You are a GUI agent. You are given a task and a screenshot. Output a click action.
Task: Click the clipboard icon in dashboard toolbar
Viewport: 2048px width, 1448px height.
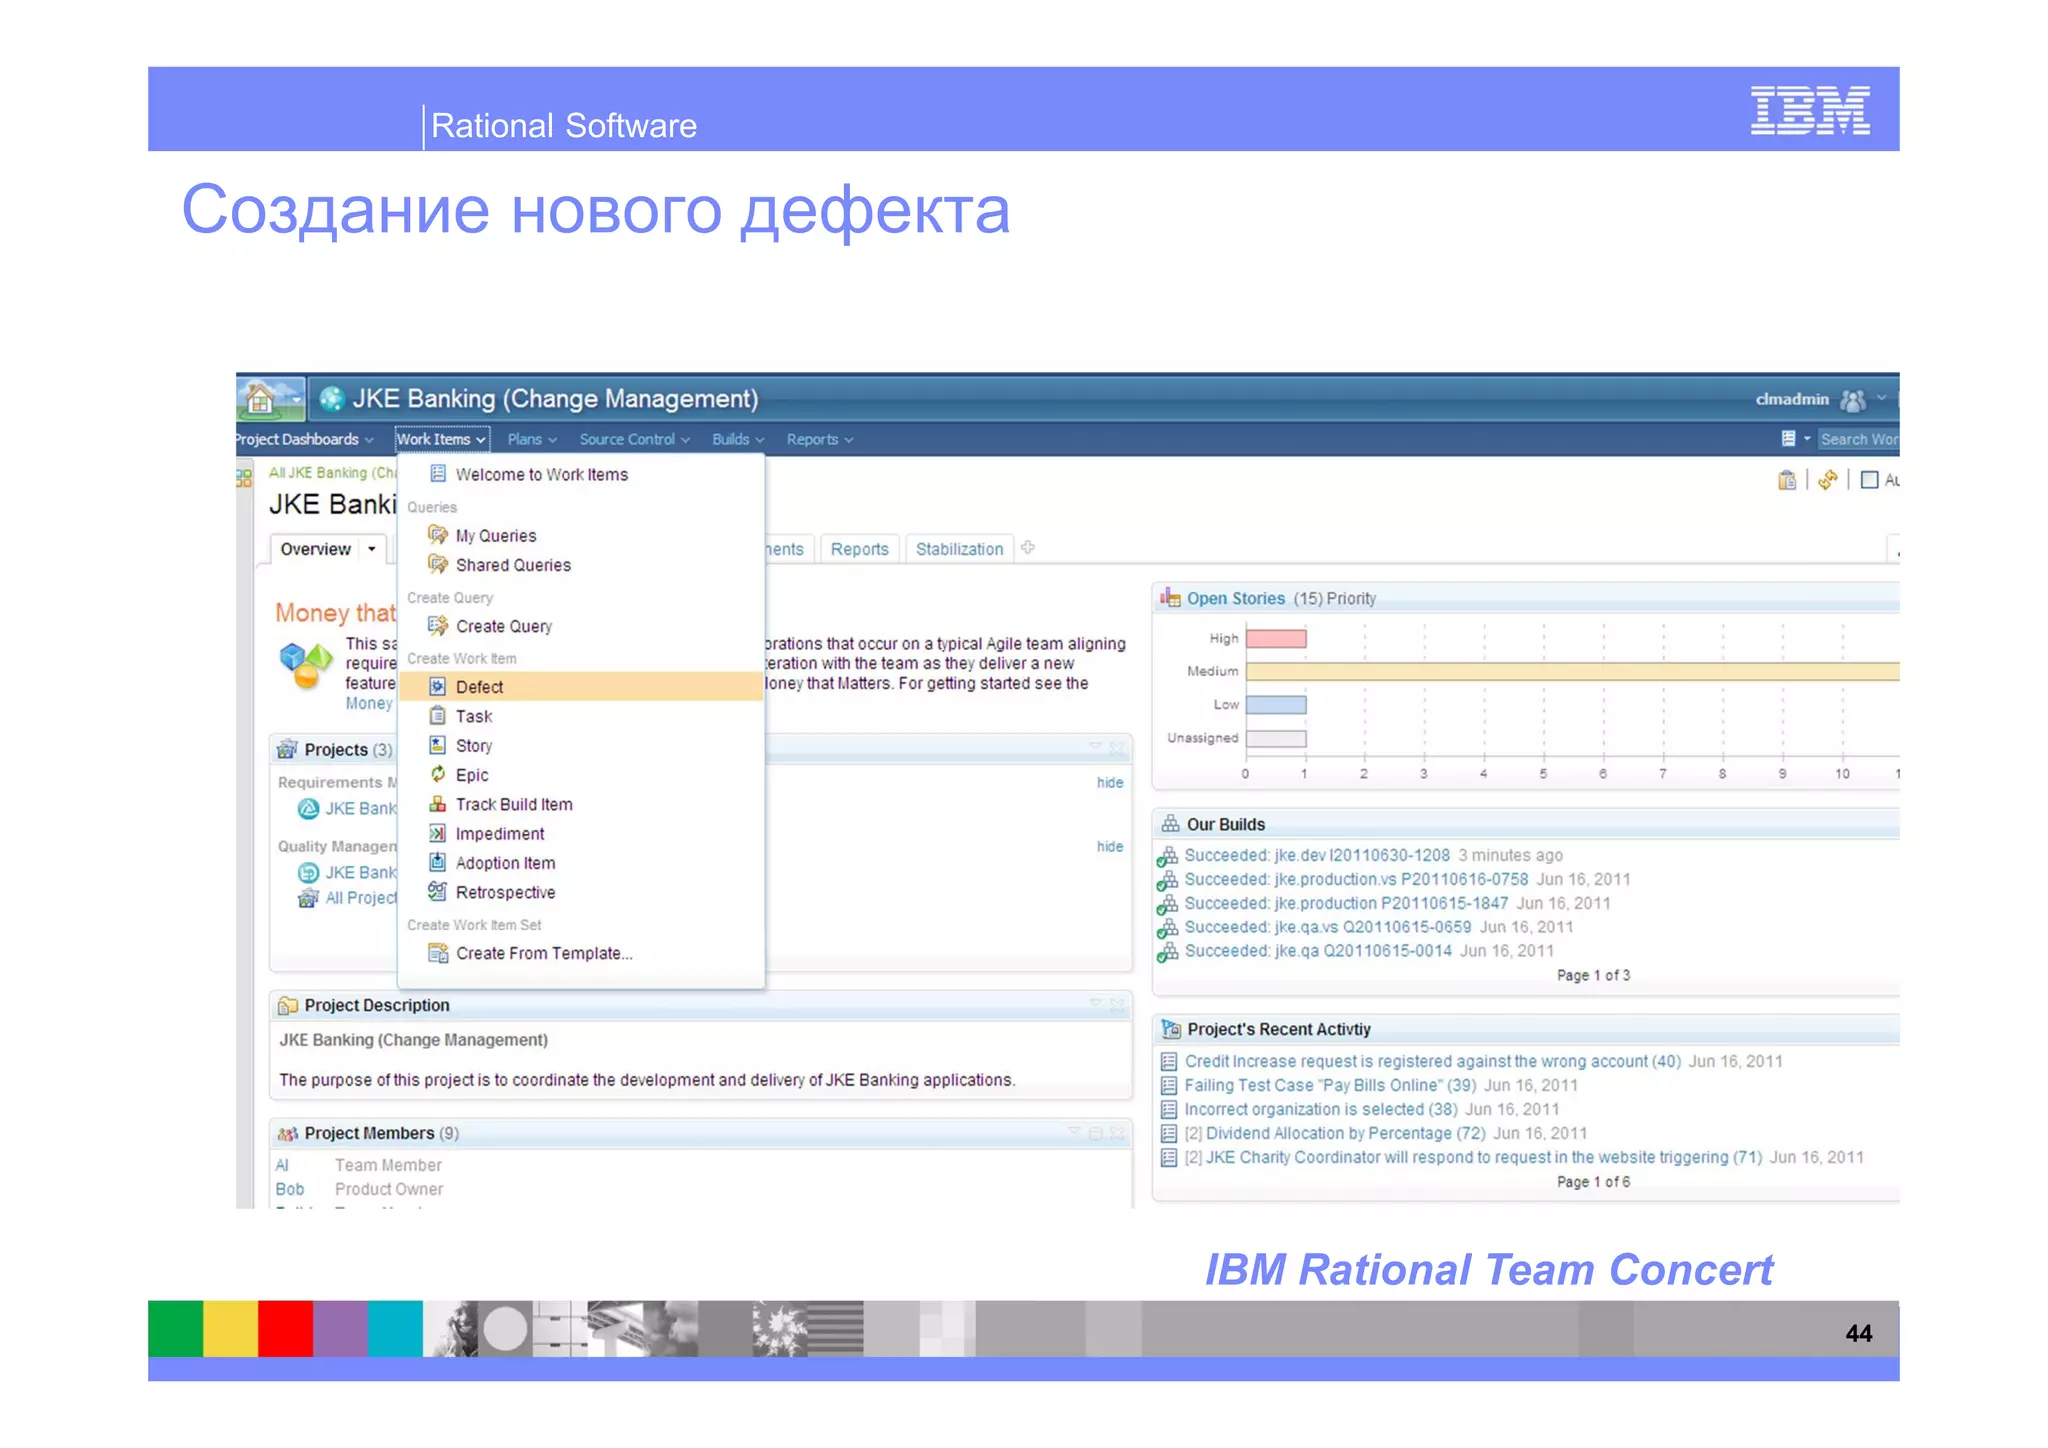tap(1787, 481)
